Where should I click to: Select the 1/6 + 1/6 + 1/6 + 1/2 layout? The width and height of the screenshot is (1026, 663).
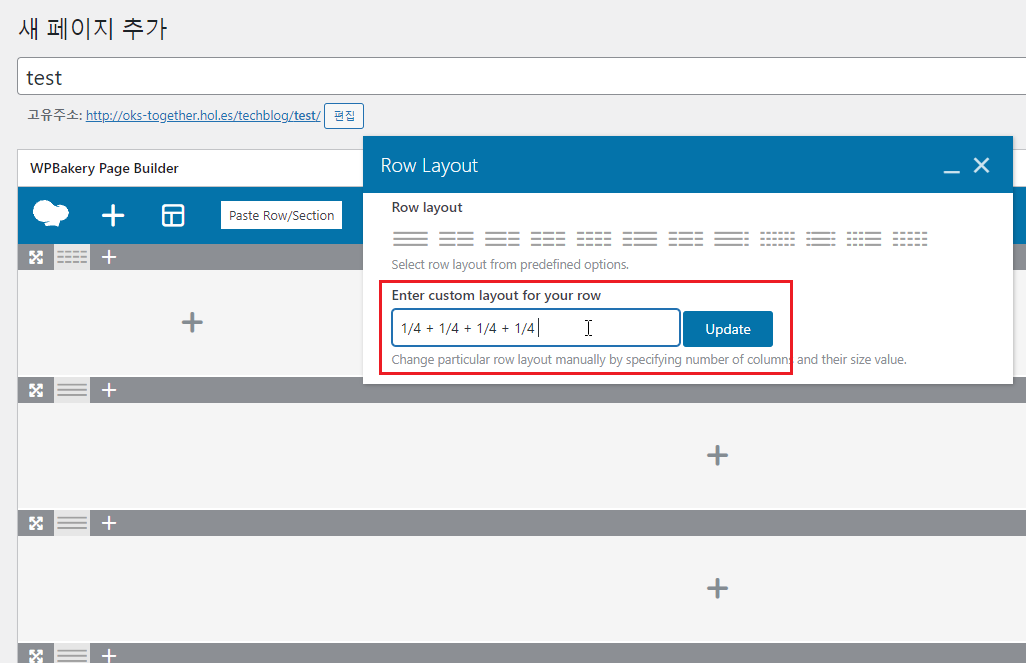pos(864,239)
